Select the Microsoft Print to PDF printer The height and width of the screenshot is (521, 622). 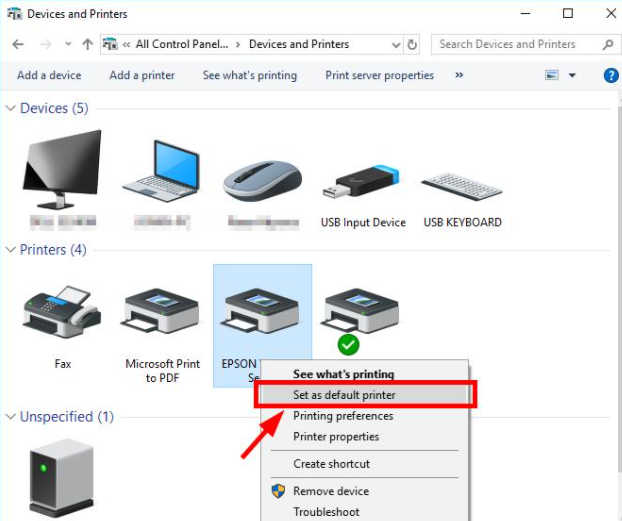click(162, 320)
